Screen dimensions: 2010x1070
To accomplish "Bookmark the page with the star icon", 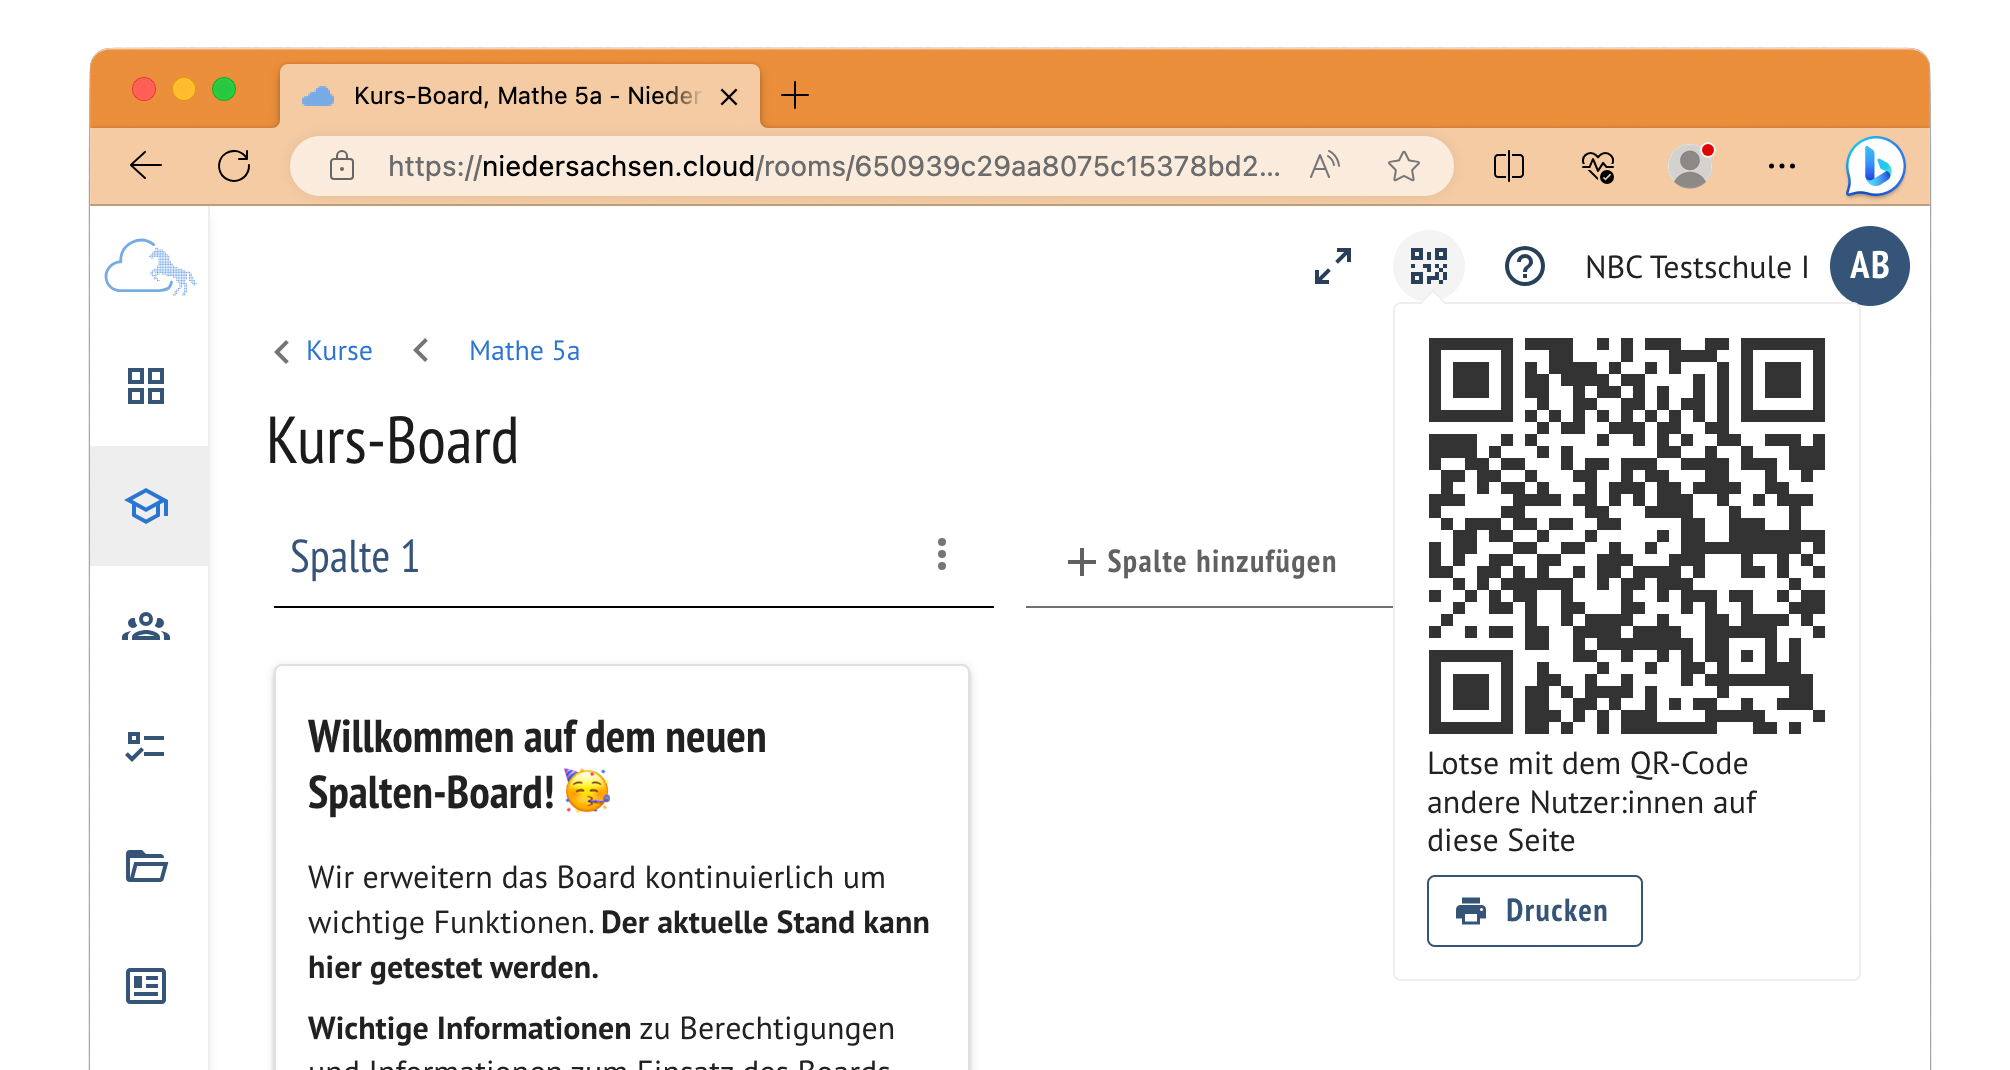I will [1403, 166].
